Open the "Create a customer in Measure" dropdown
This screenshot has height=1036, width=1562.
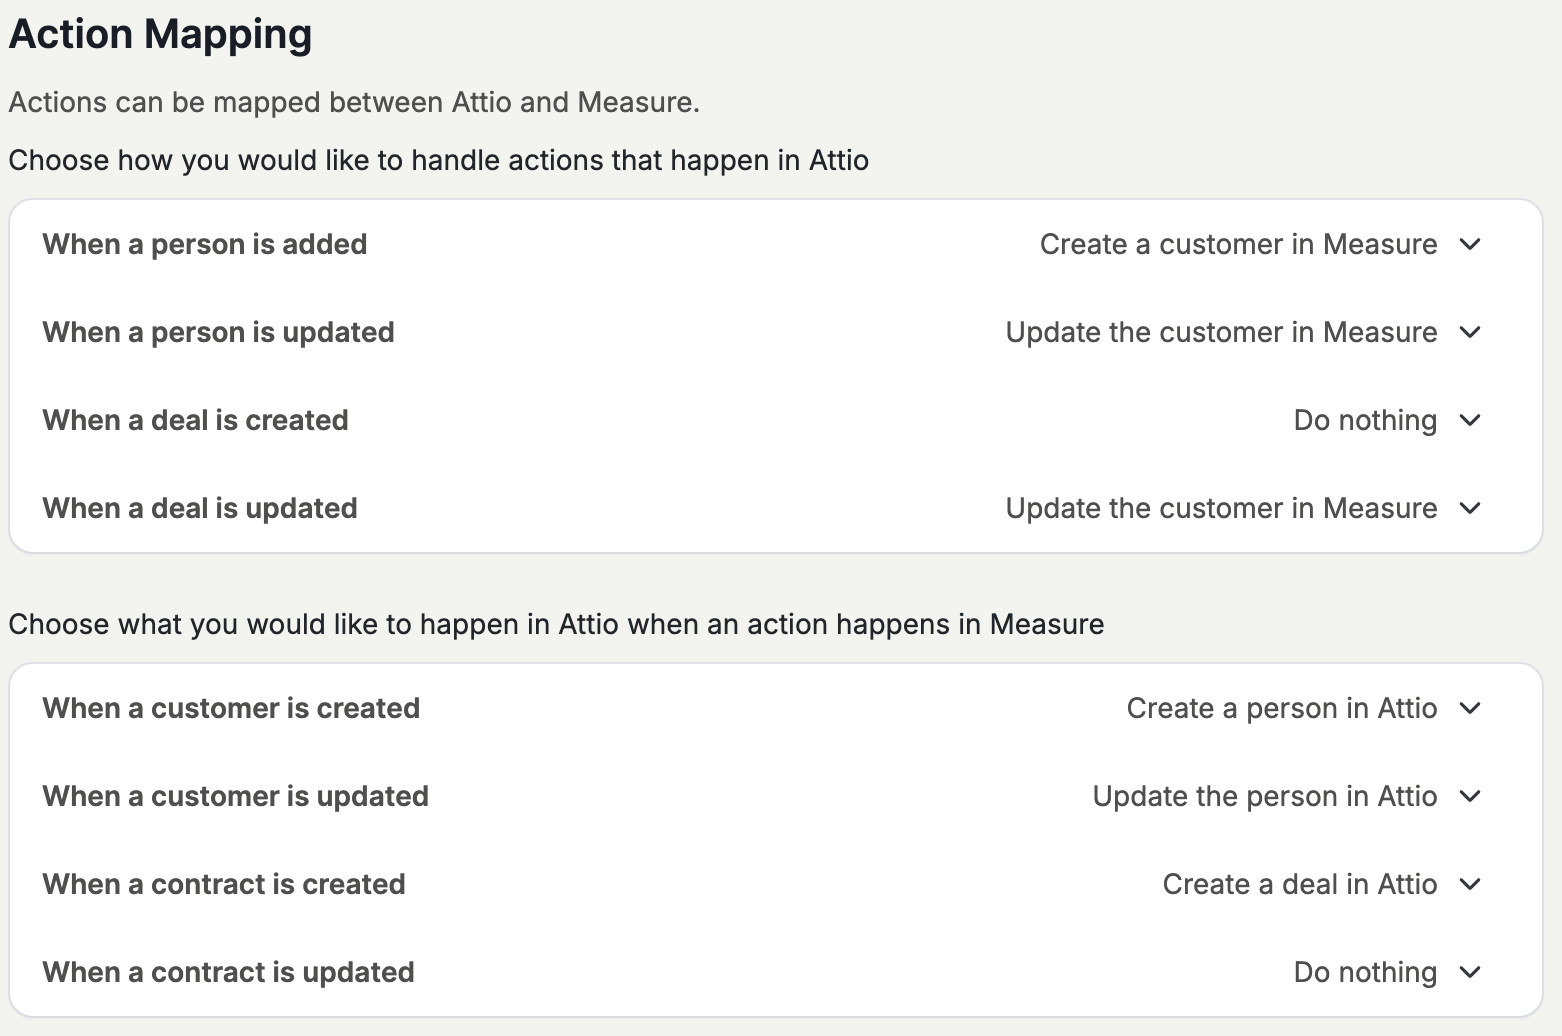tap(1238, 245)
